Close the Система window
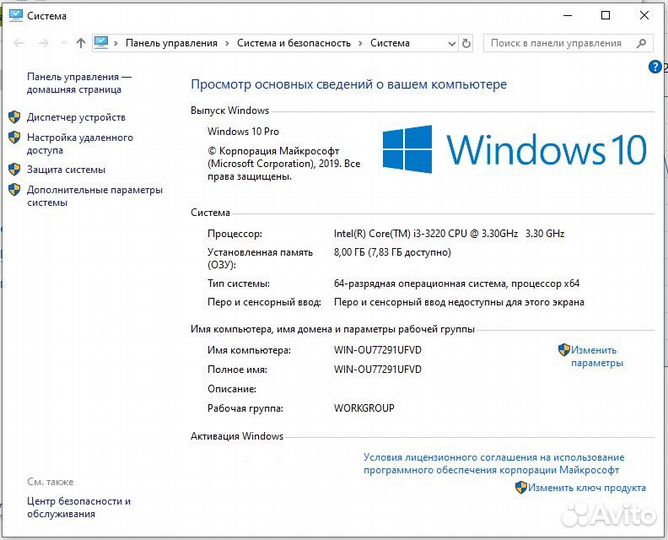Screen dimensions: 668x540 (x=644, y=16)
